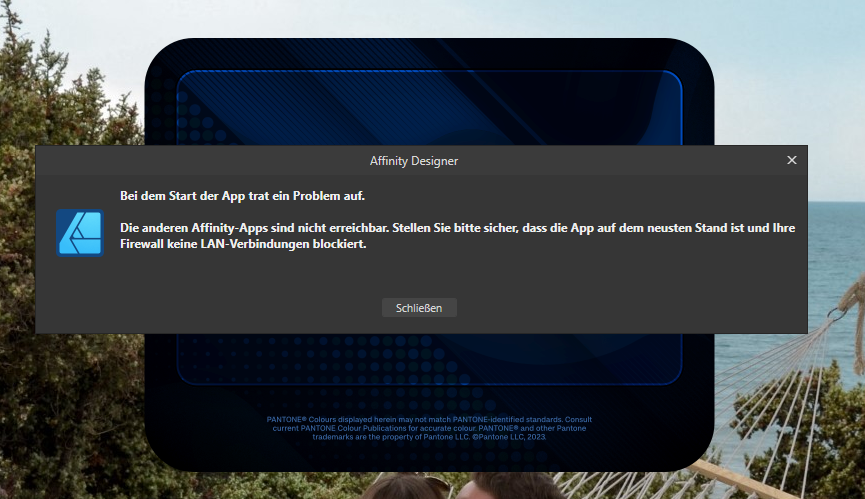865x499 pixels.
Task: Click the message about Affinity-Apps nicht erreichbar
Action: tap(457, 235)
